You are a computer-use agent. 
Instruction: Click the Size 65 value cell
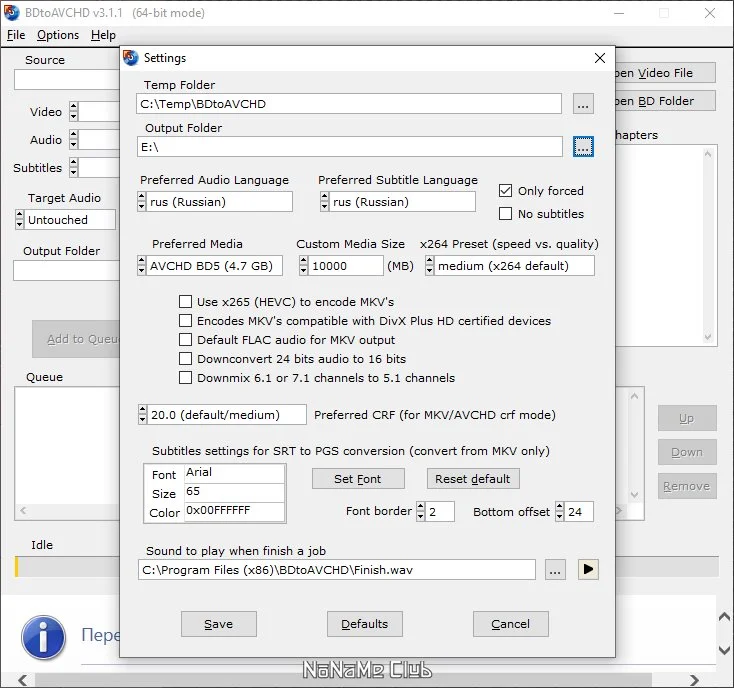click(235, 492)
